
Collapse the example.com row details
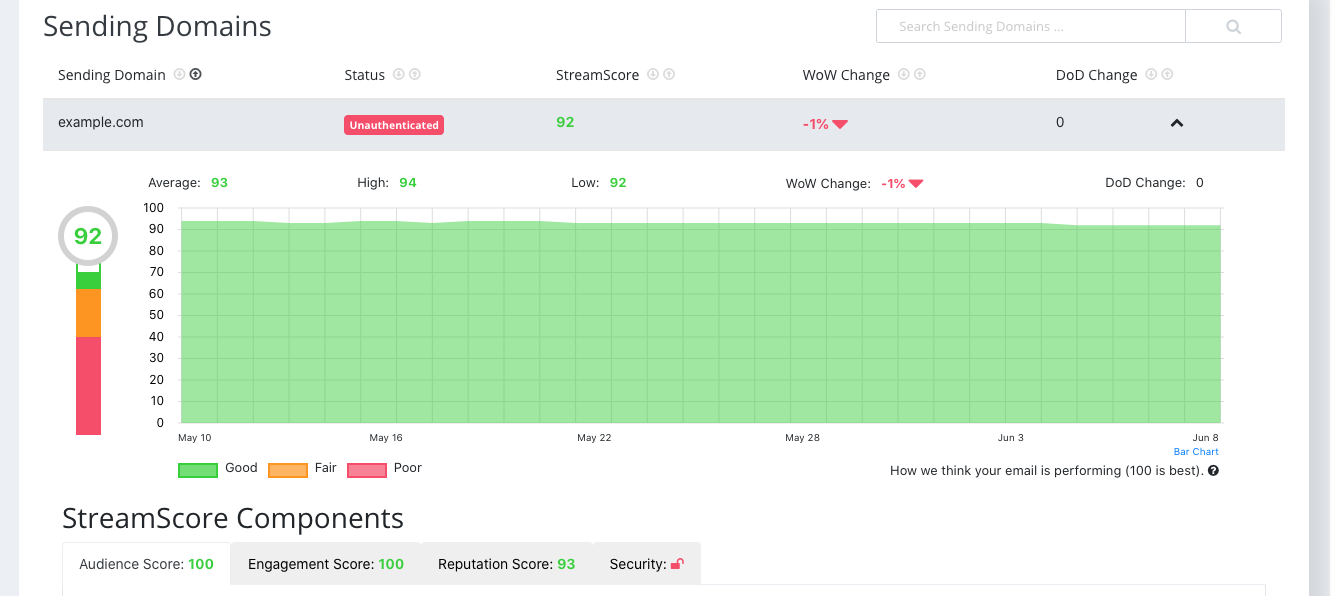(1177, 123)
